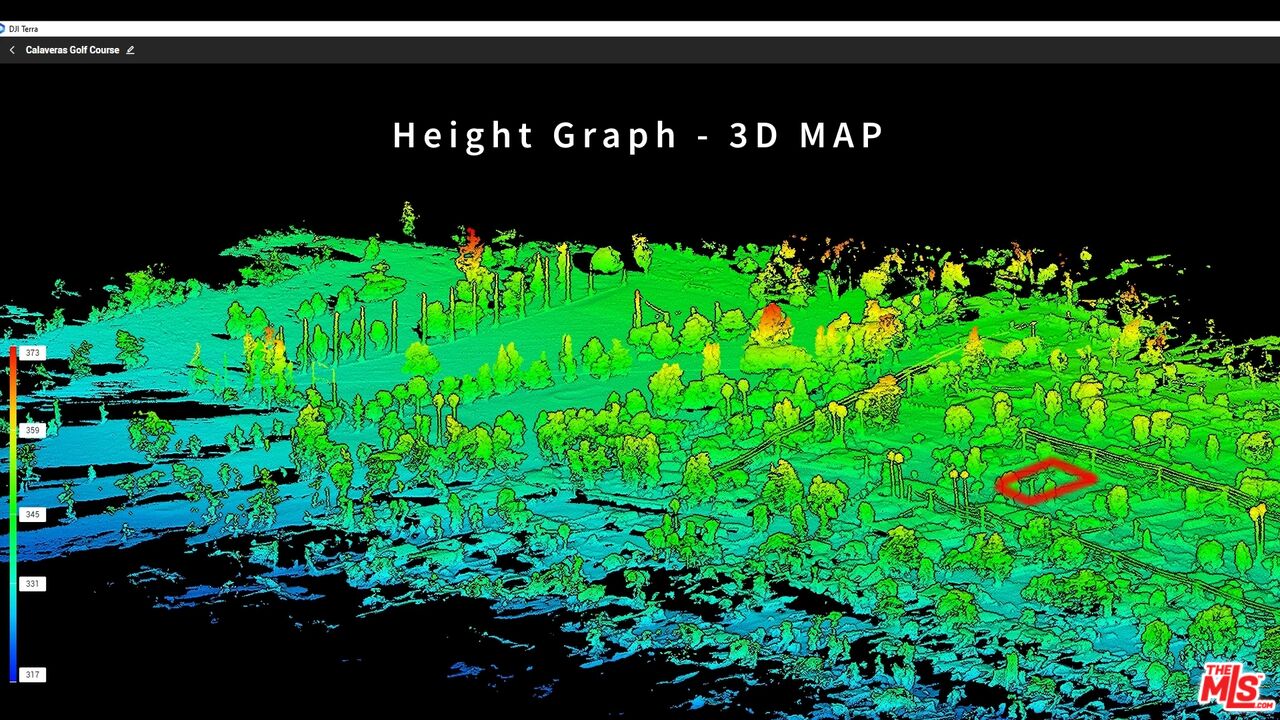
Task: Click the 331 elevation label
Action: (33, 583)
